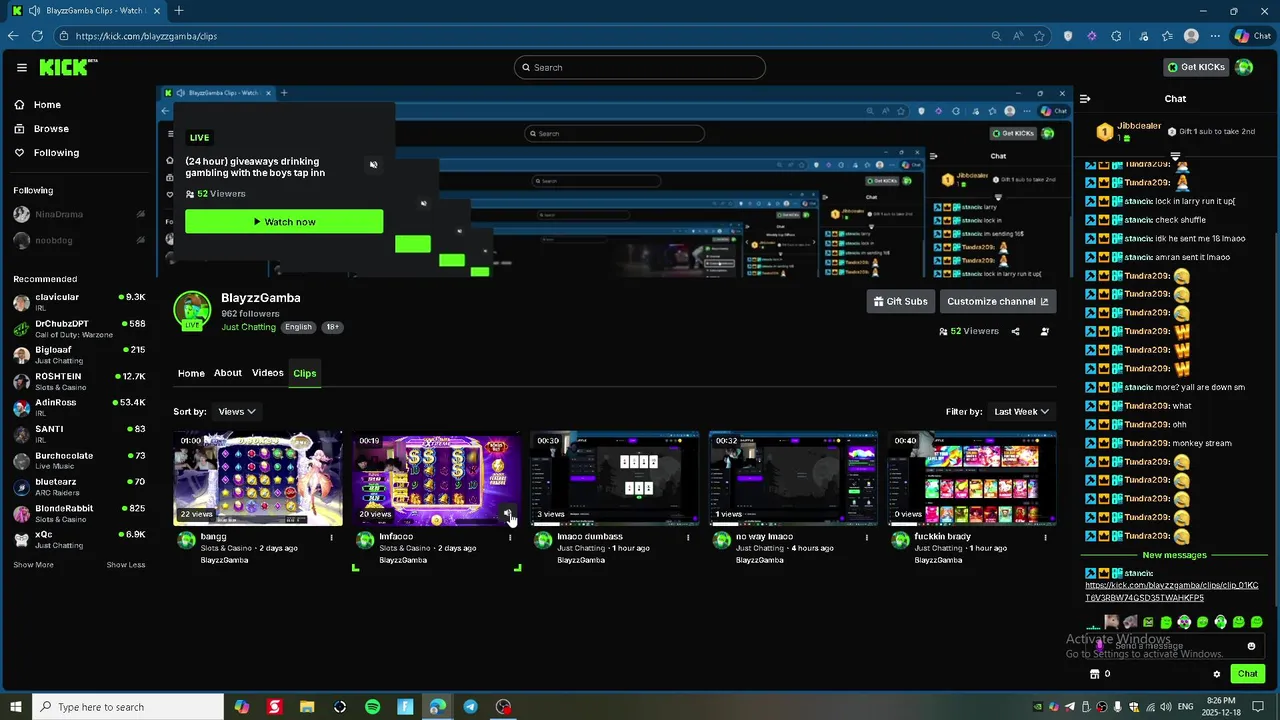The image size is (1280, 720).
Task: Open clavicular in Recommended channels
Action: [79, 302]
